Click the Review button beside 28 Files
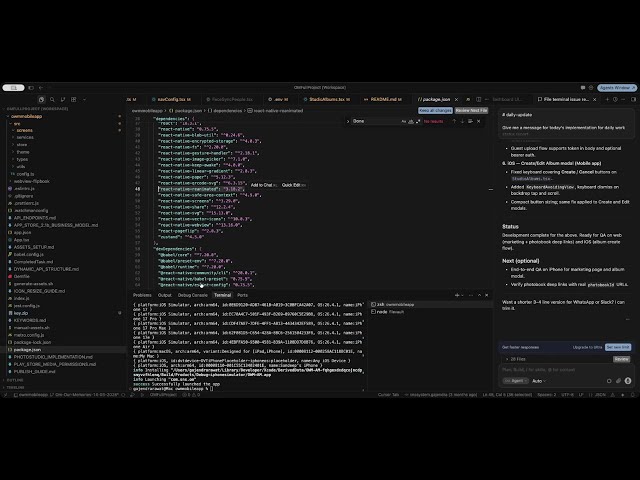640x480 pixels. (621, 359)
